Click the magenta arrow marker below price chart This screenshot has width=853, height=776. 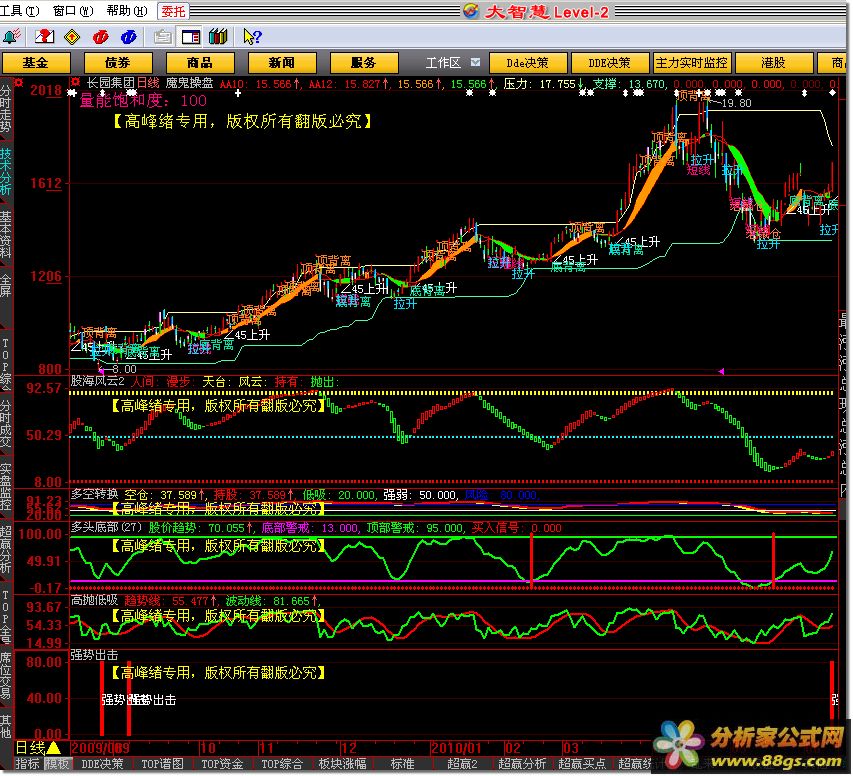coord(721,372)
